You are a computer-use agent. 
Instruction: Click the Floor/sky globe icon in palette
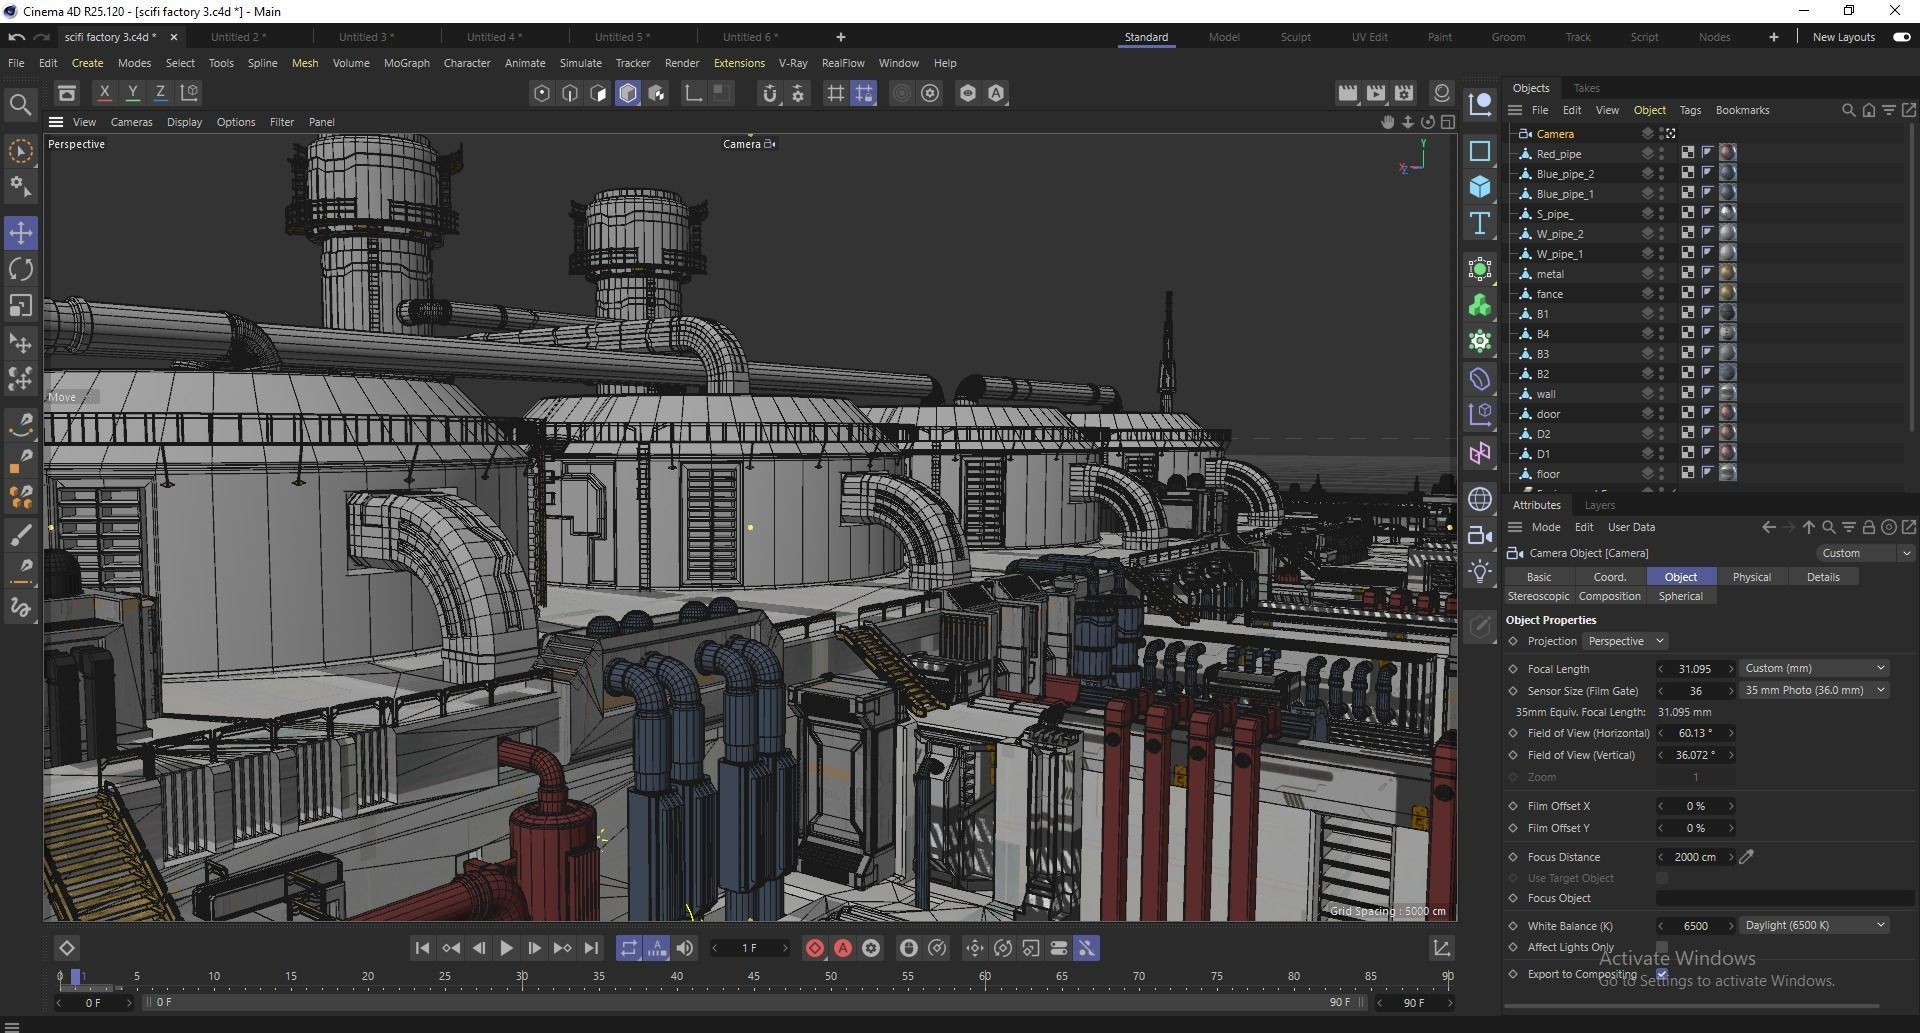coord(1480,499)
